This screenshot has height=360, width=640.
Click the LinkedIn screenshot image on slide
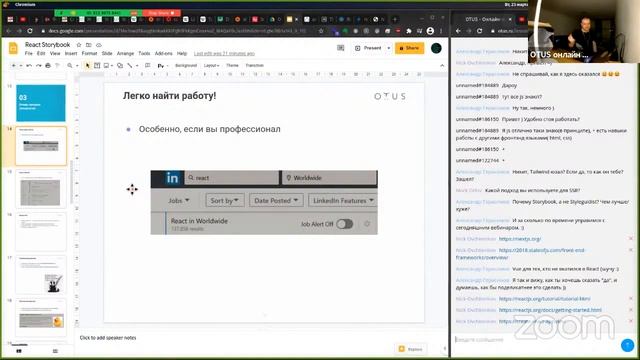click(264, 202)
